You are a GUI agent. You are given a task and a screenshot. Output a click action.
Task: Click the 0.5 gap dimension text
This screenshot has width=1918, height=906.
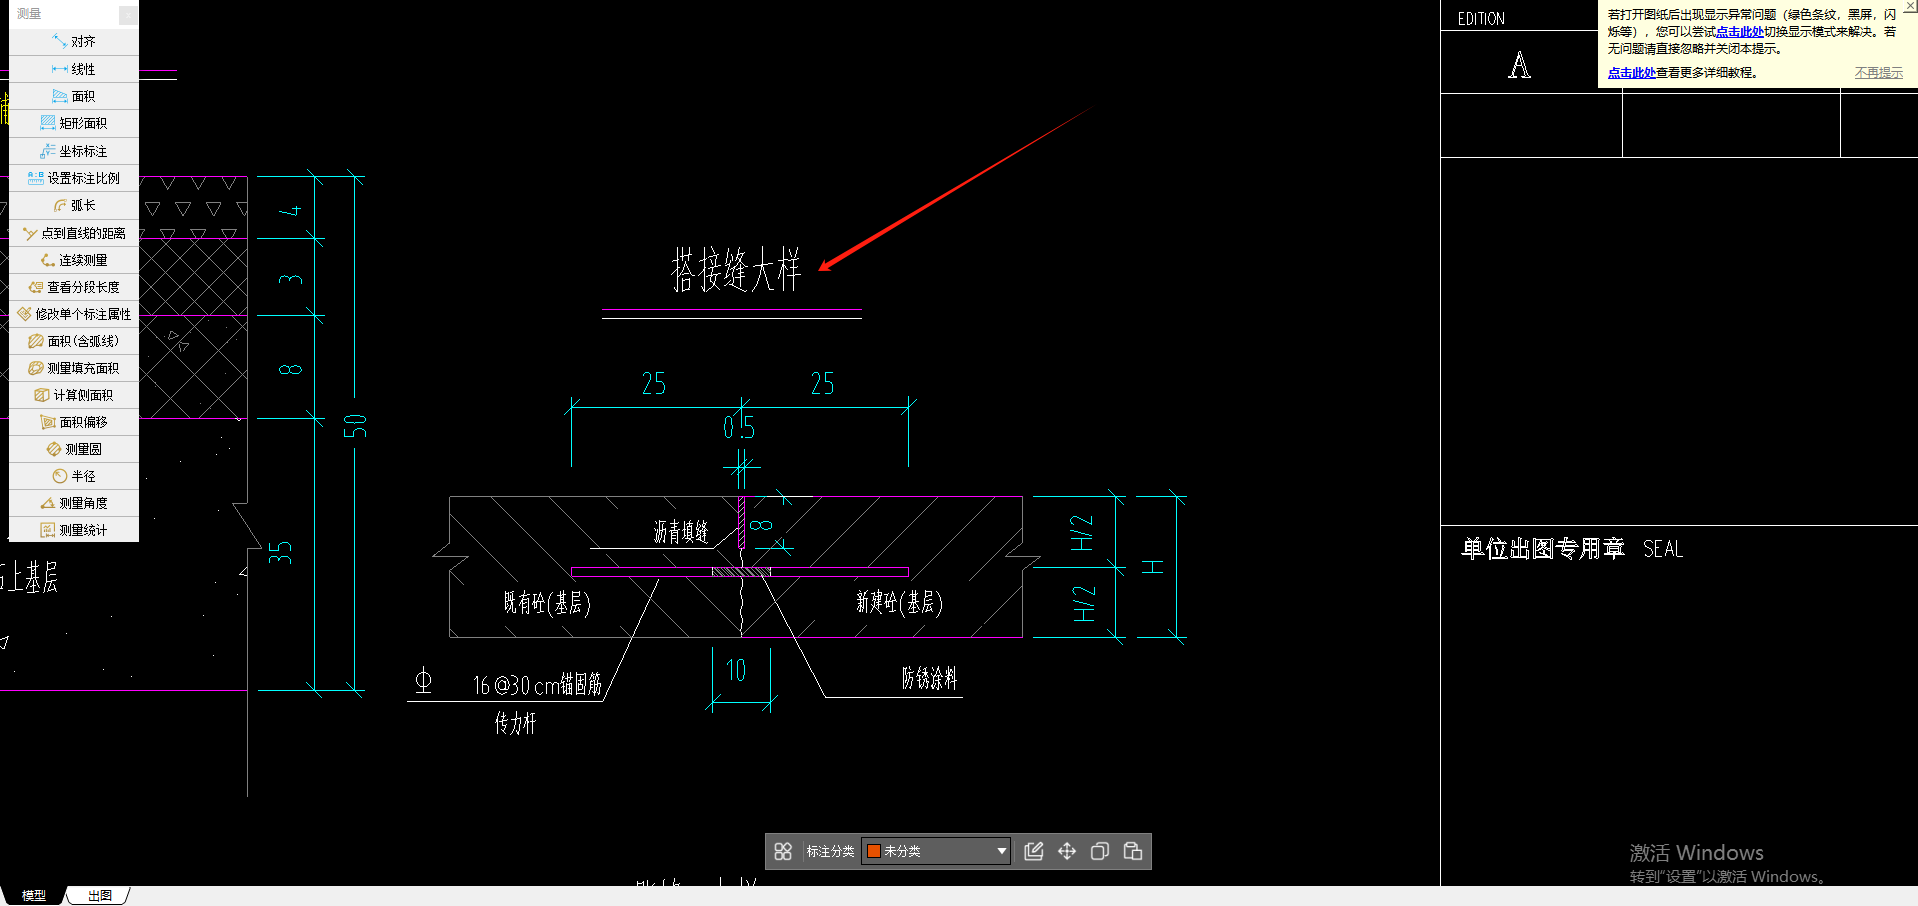click(x=739, y=428)
